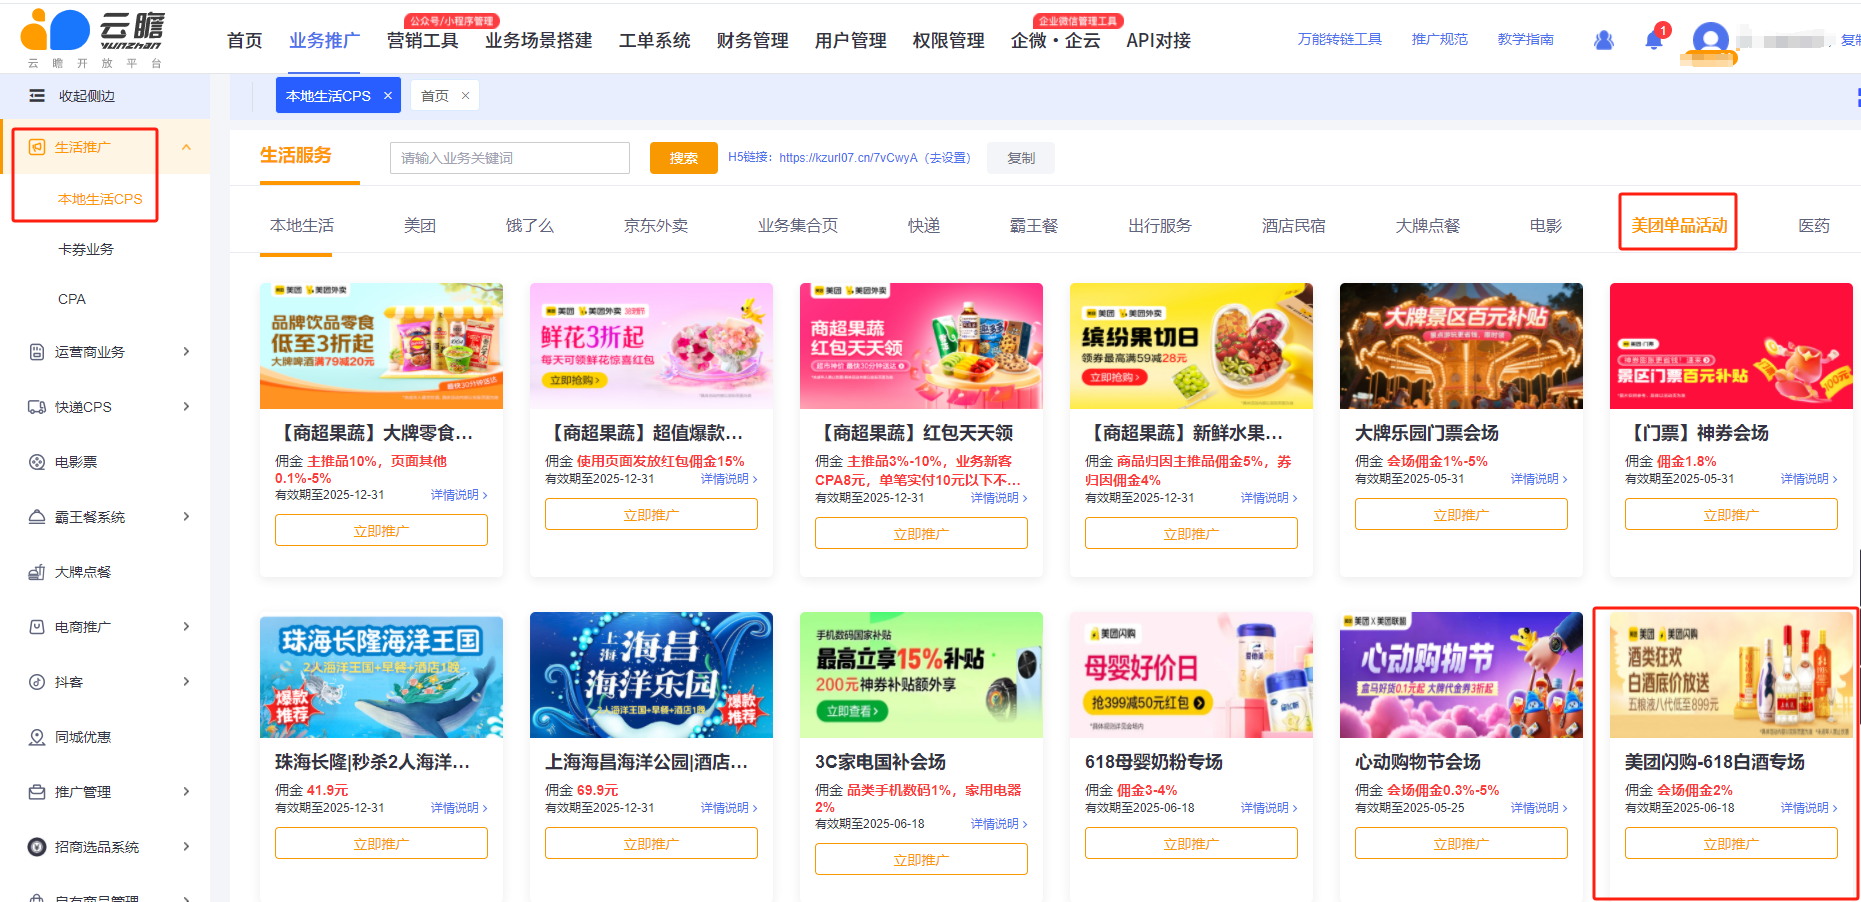Open 业务推广 top menu

coord(324,41)
